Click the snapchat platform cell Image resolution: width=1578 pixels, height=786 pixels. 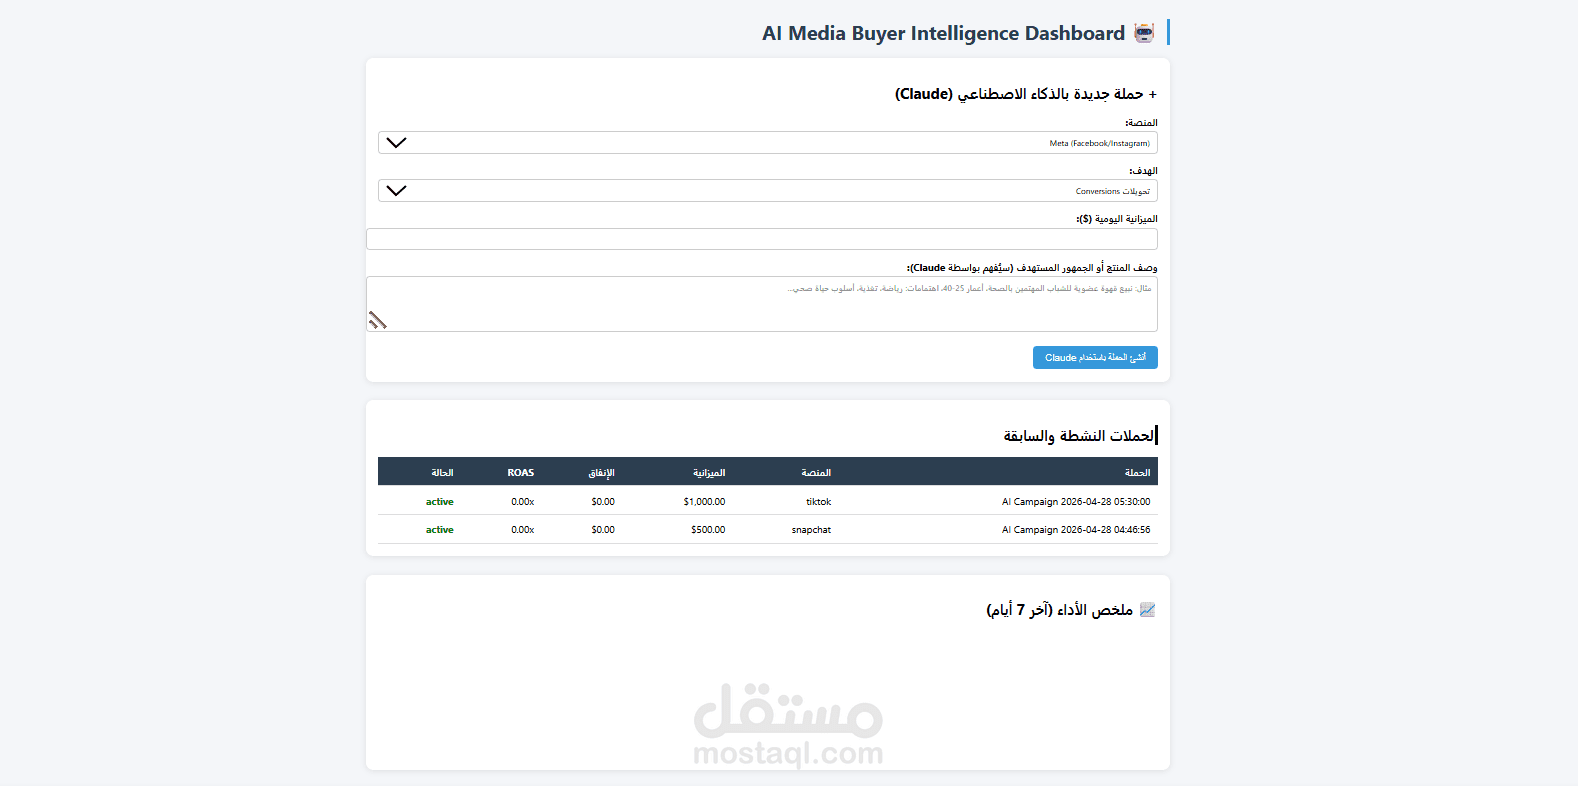pos(811,530)
